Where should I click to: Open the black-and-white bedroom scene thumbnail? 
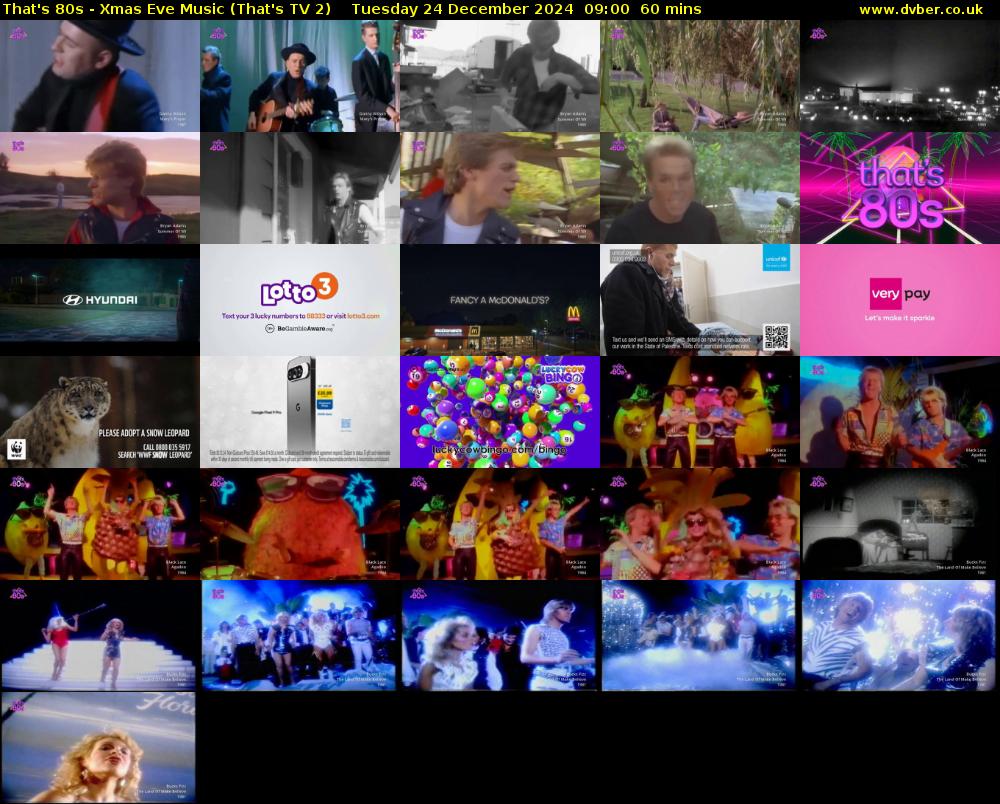tap(900, 524)
